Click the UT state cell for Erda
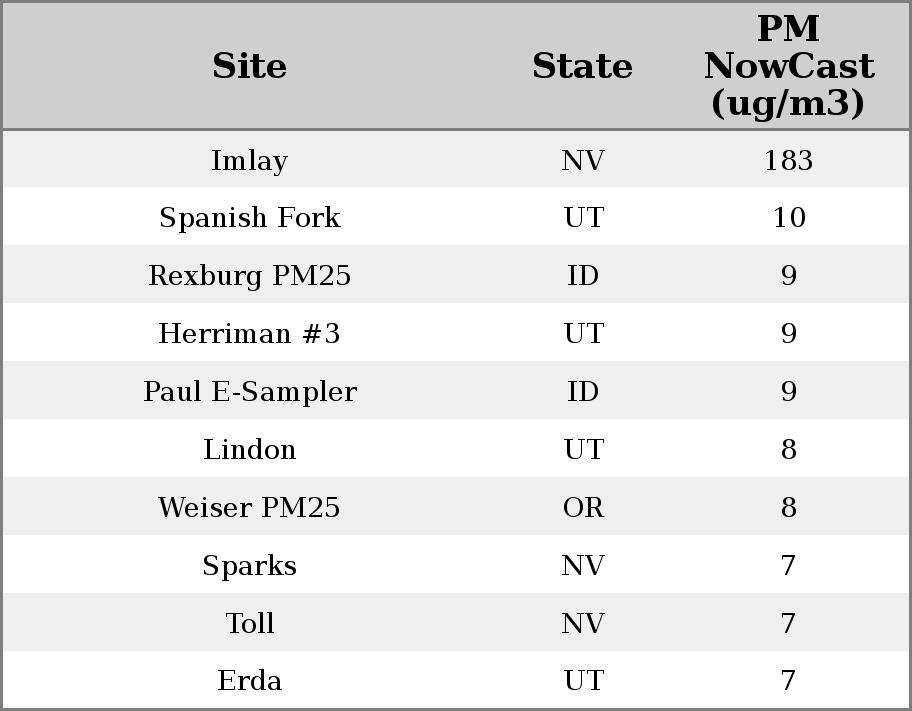 point(583,681)
